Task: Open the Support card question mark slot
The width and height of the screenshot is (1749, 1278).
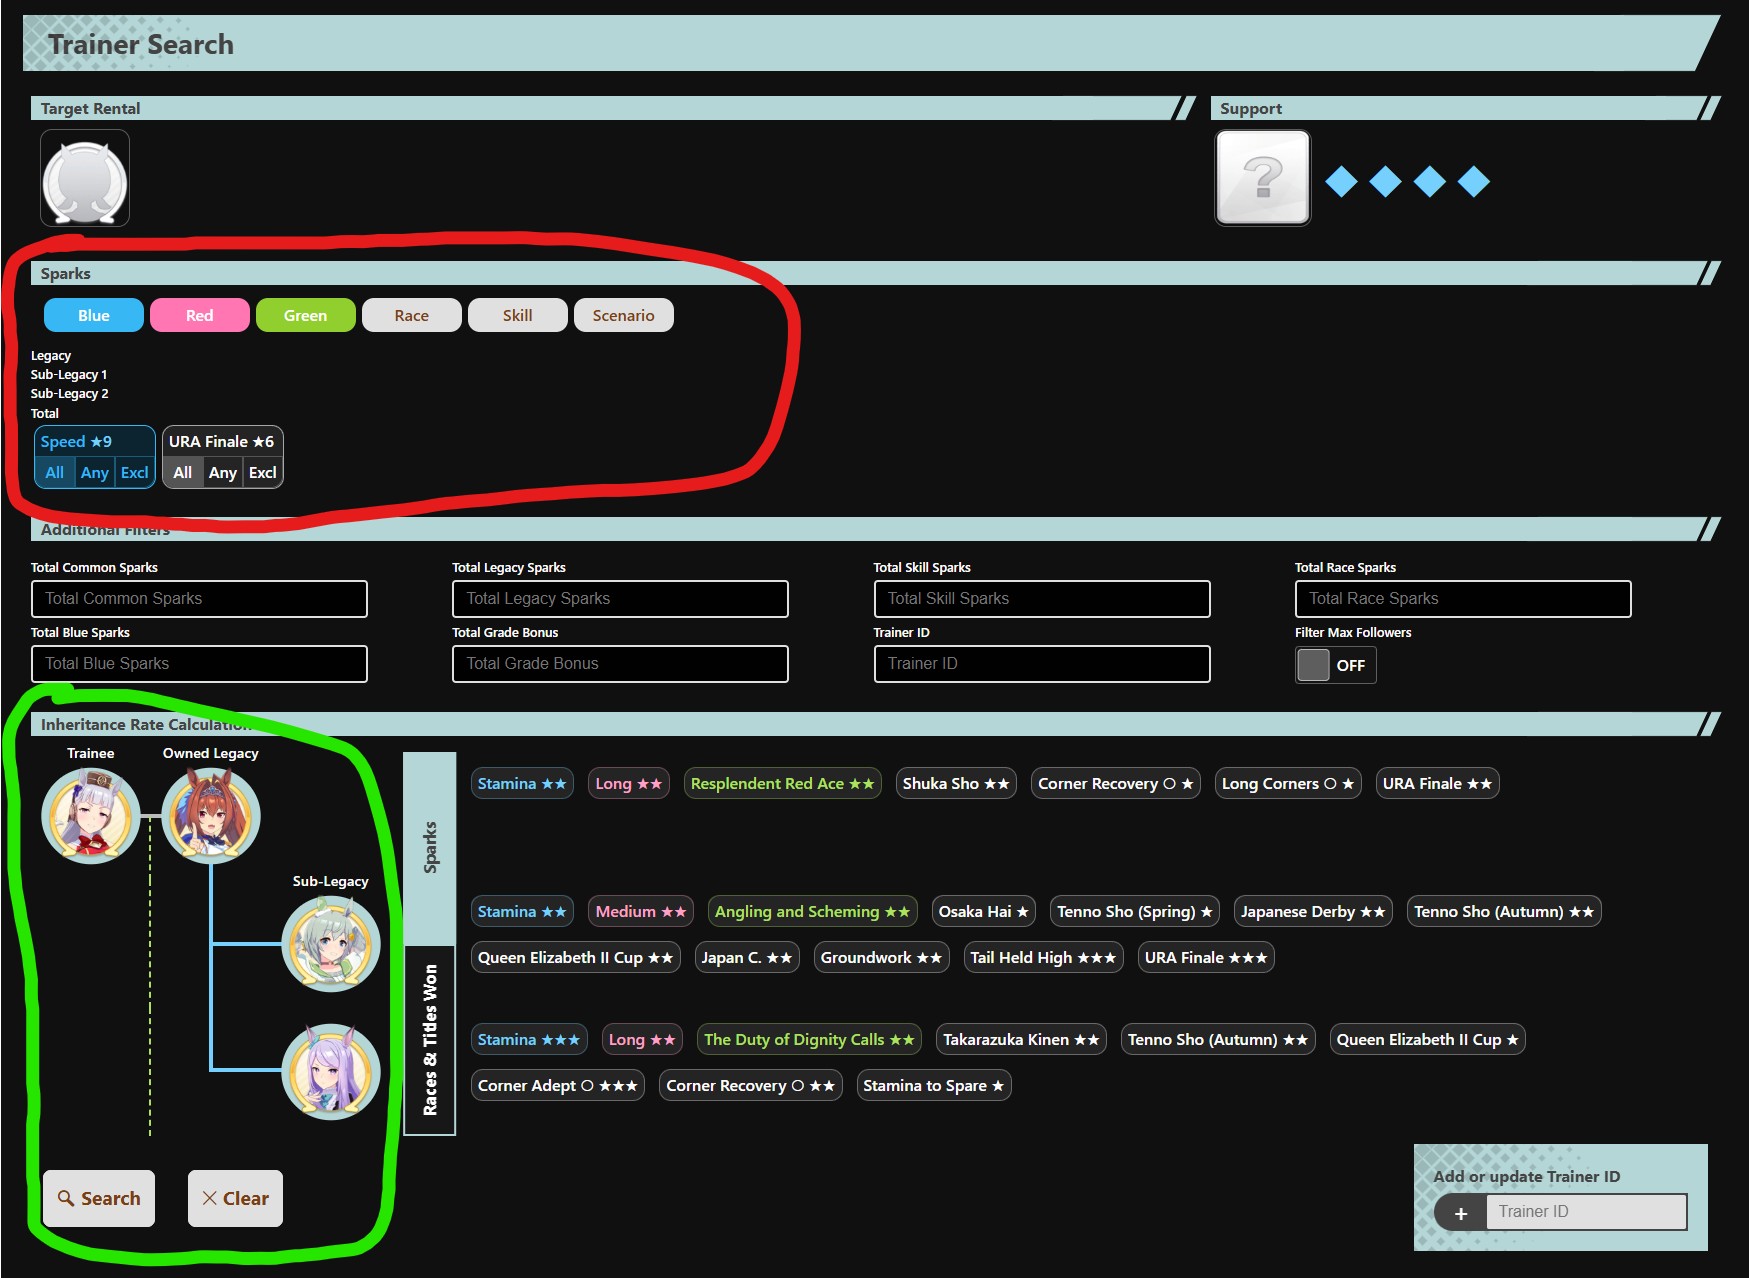Action: [x=1262, y=177]
